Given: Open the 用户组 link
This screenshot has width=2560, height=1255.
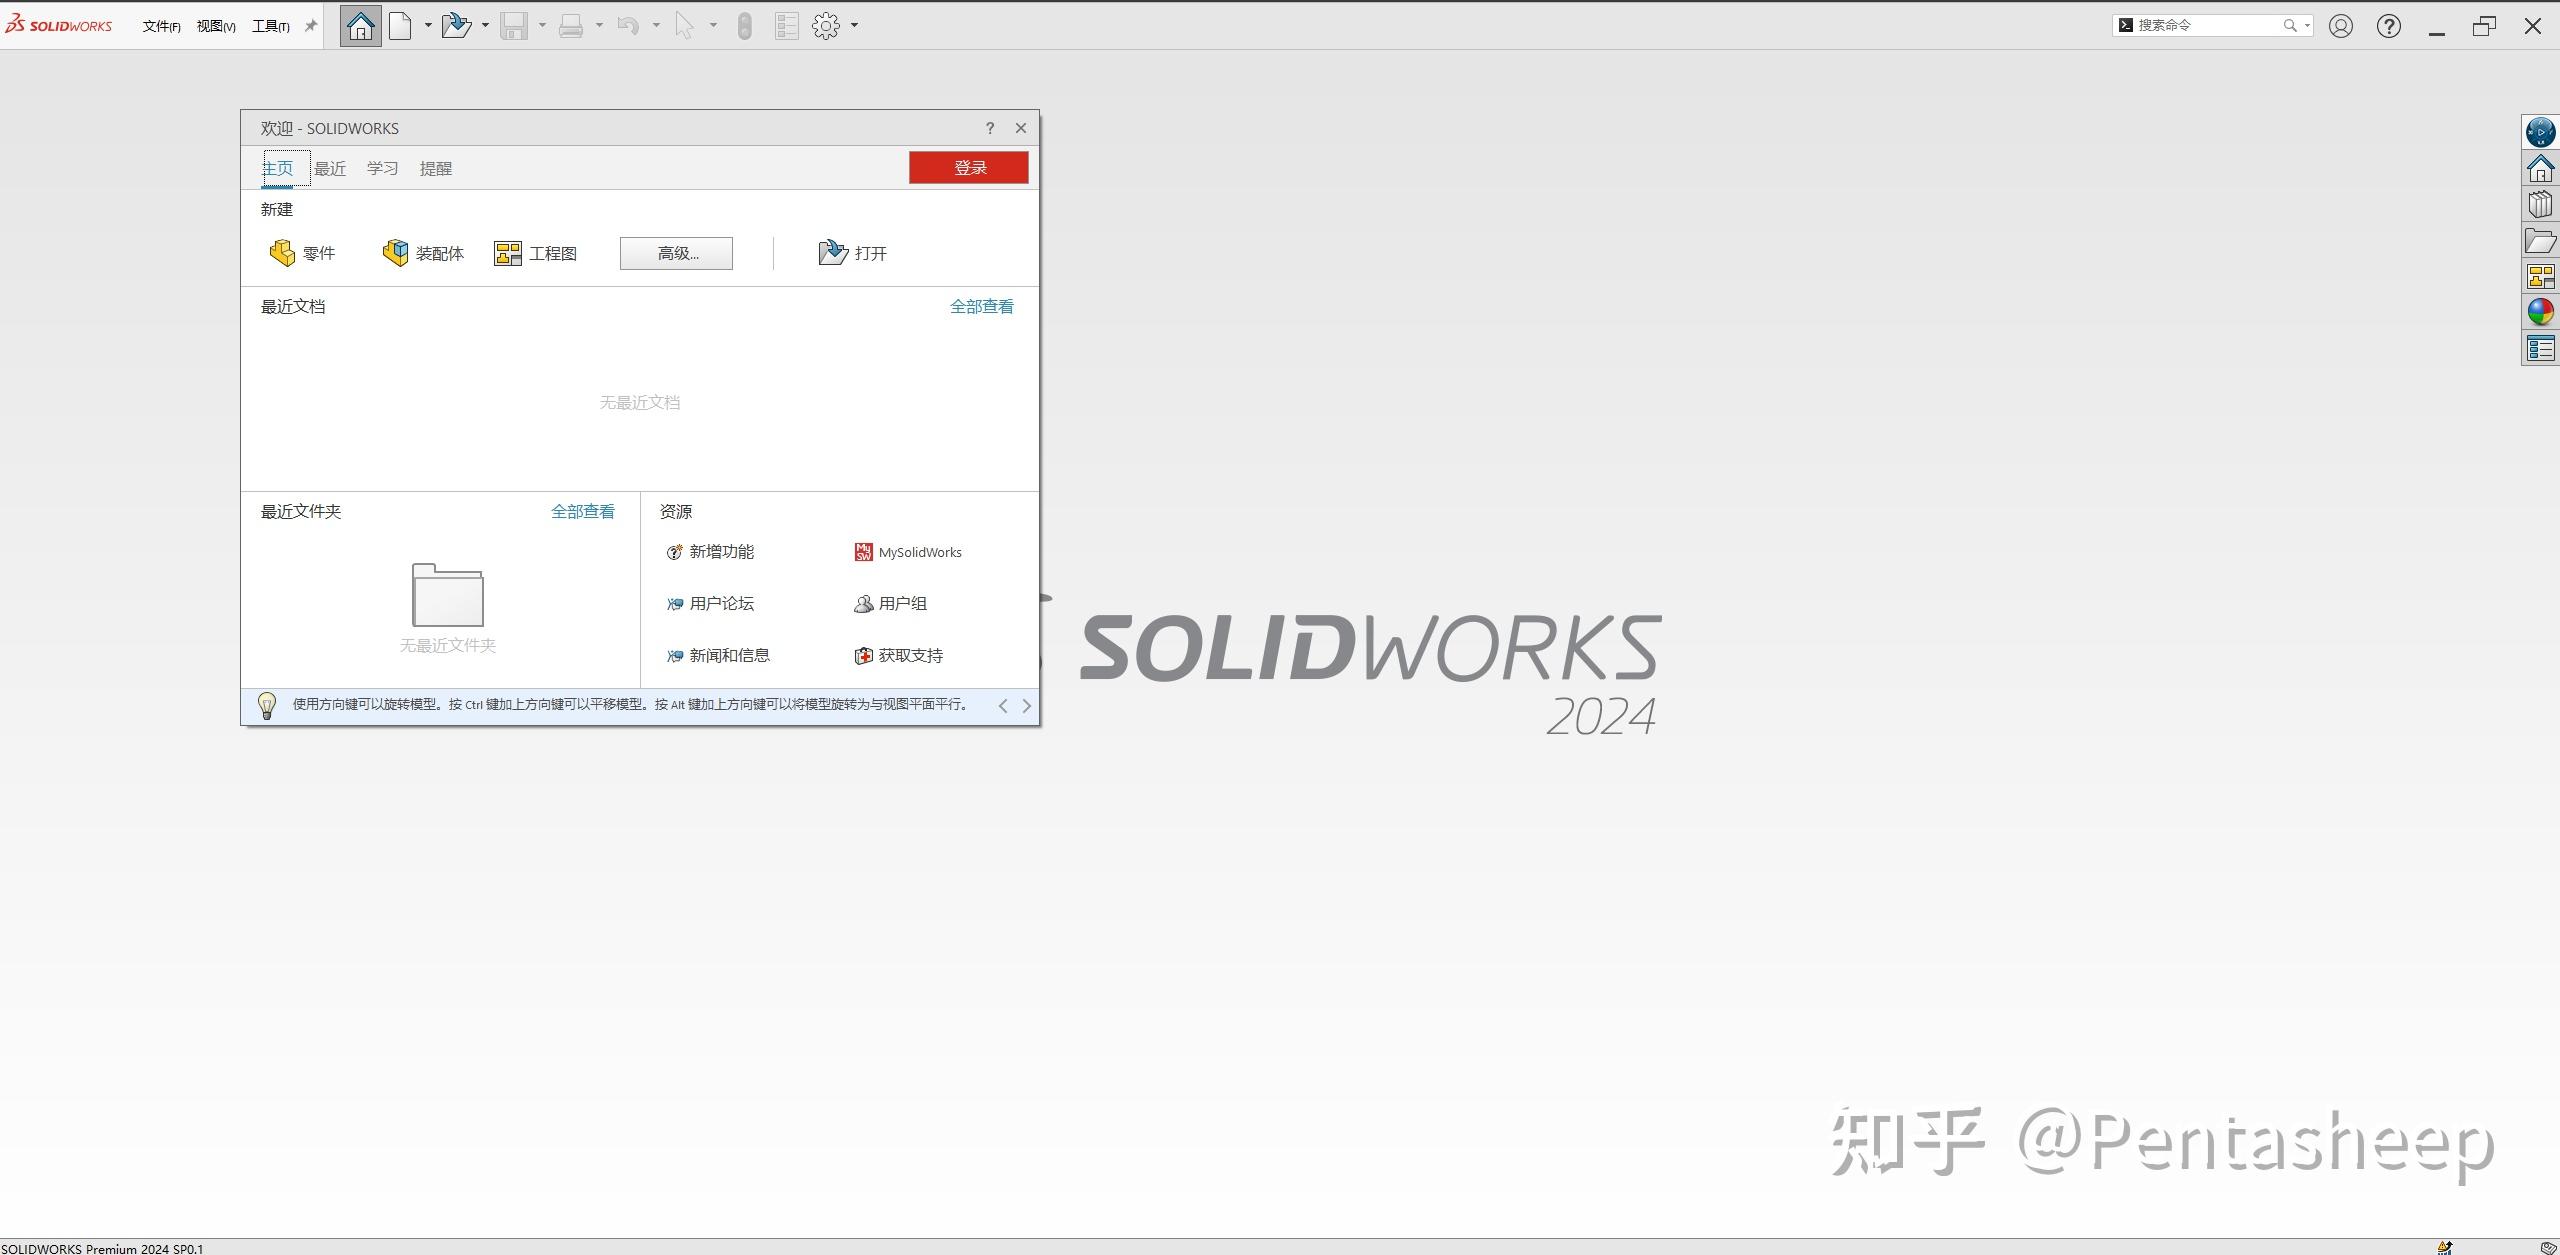Looking at the screenshot, I should [890, 604].
